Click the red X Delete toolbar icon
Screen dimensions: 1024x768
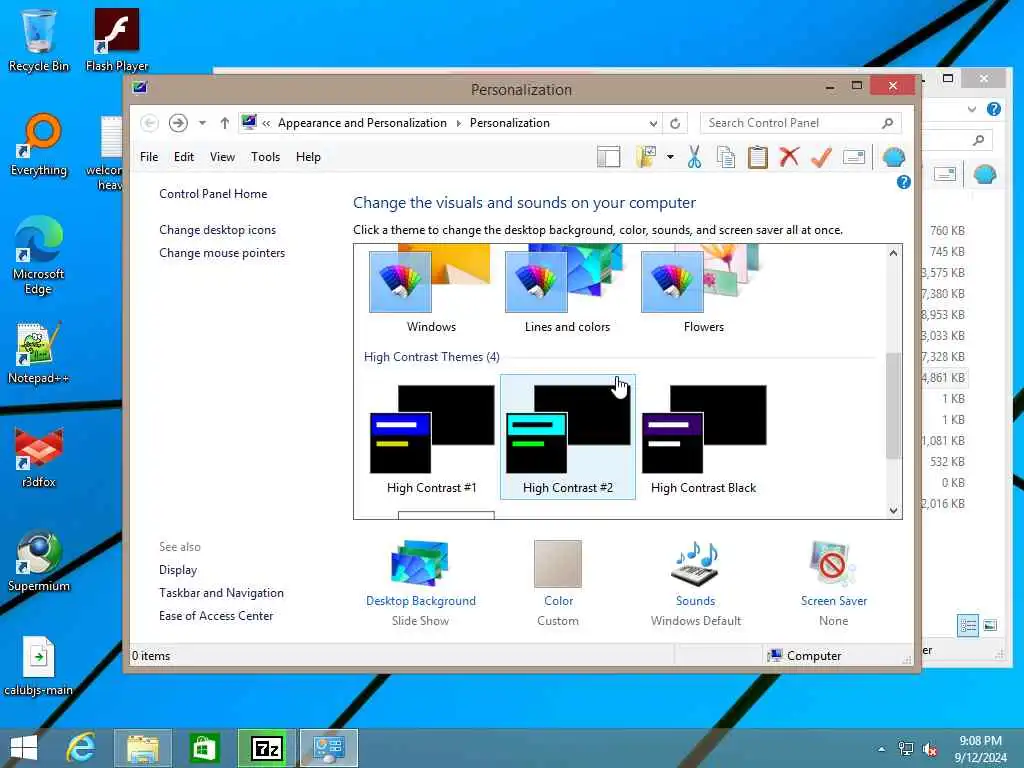click(790, 157)
